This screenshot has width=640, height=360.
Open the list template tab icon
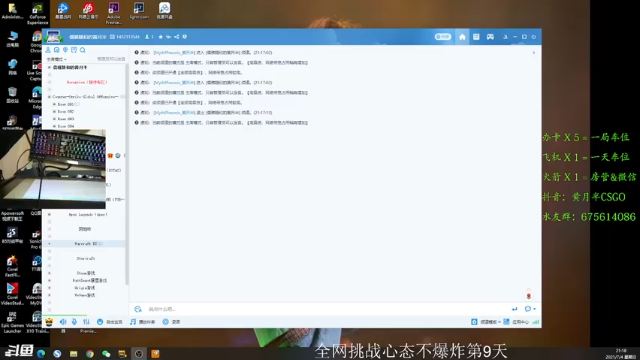(476, 37)
